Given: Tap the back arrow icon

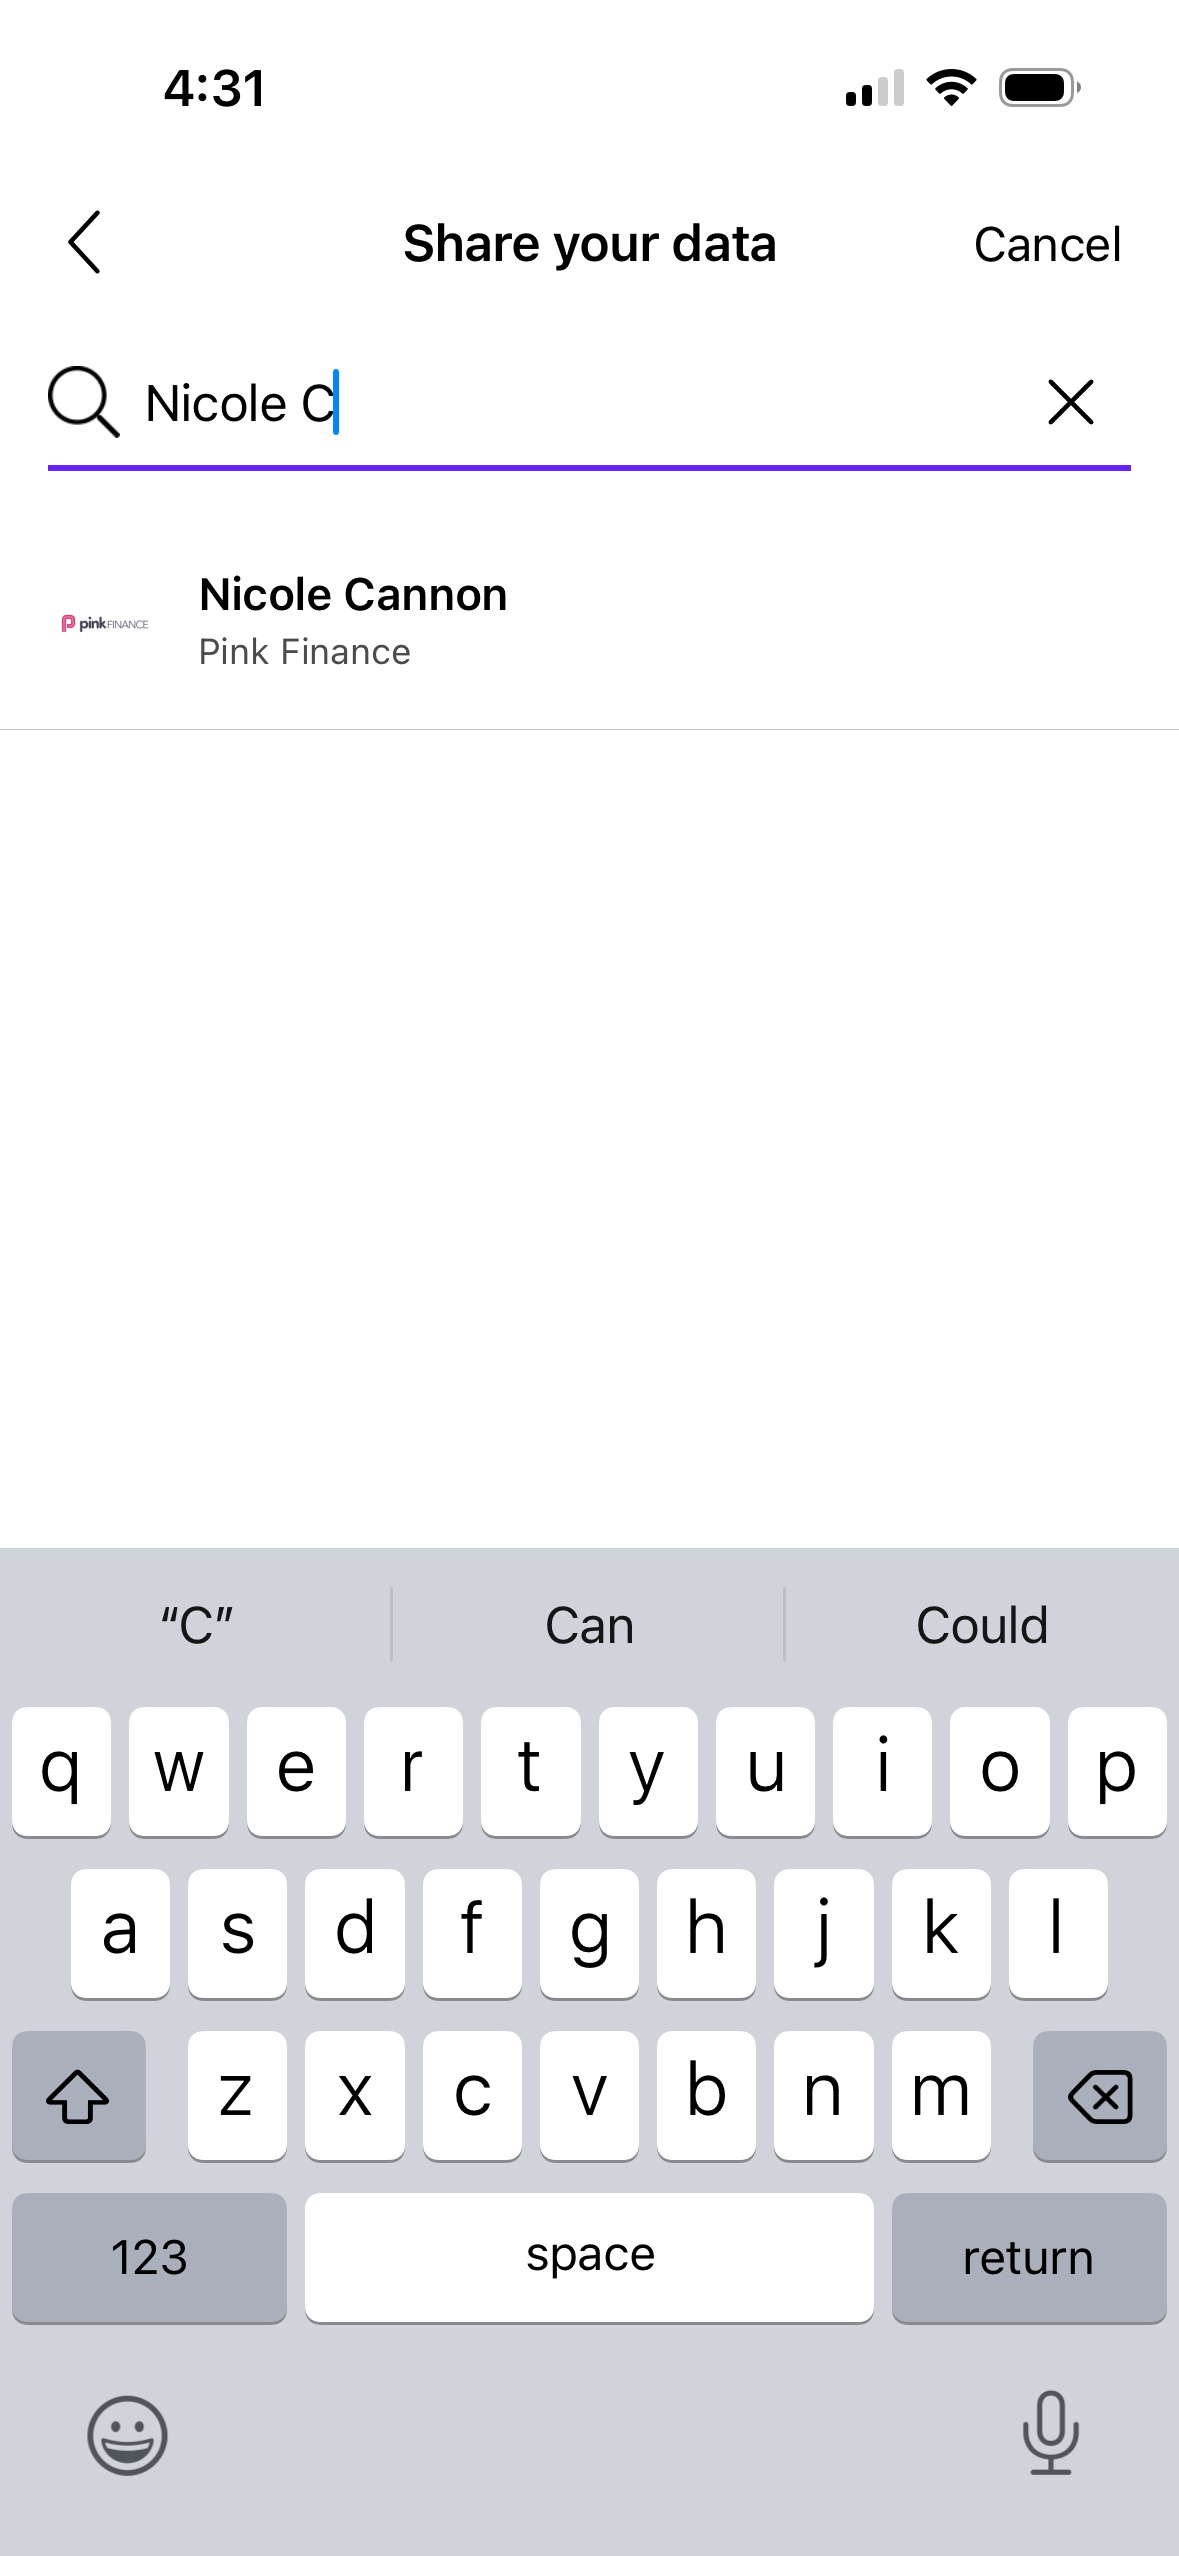Looking at the screenshot, I should [85, 243].
